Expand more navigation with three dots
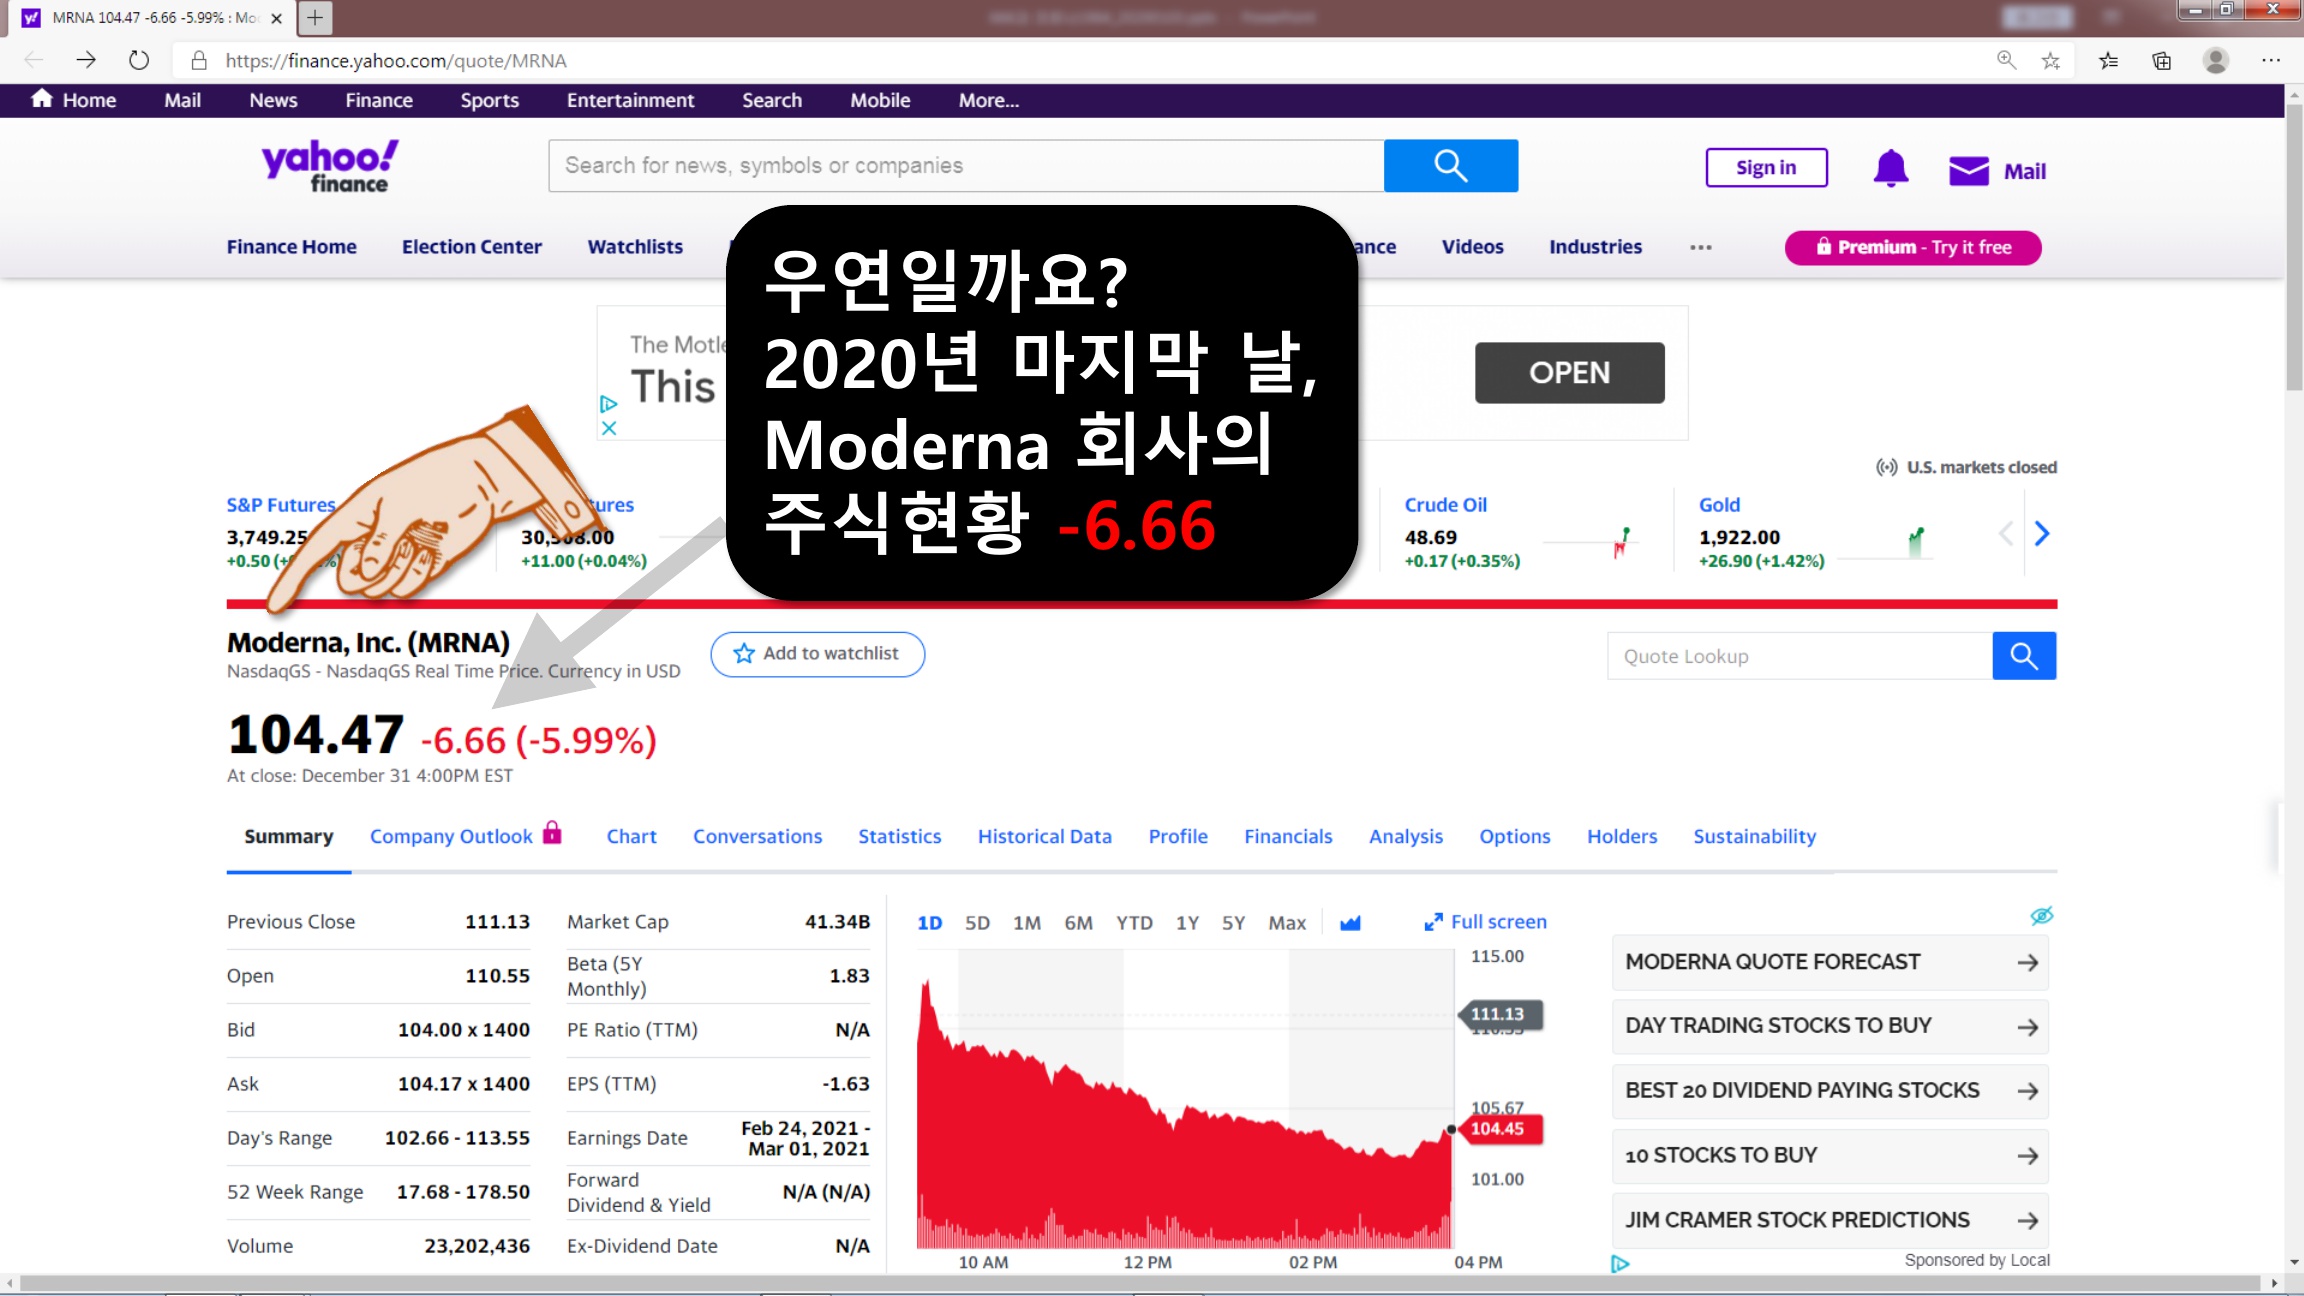 1701,247
